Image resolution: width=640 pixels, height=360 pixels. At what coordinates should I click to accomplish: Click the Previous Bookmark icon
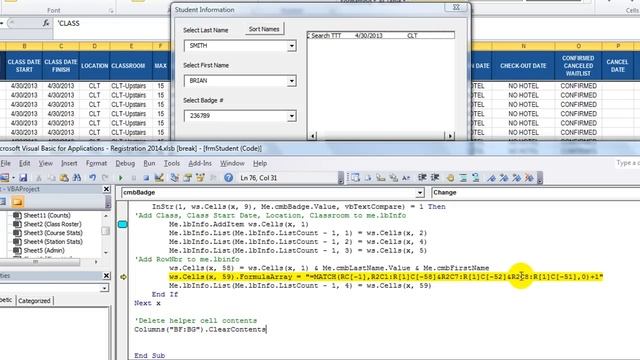click(517, 178)
